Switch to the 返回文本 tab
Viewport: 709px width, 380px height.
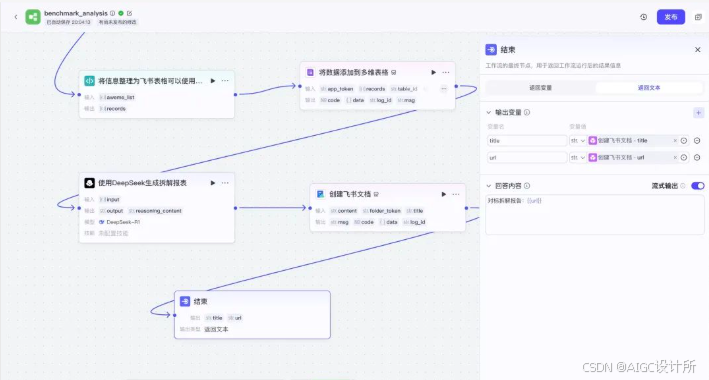coord(649,88)
